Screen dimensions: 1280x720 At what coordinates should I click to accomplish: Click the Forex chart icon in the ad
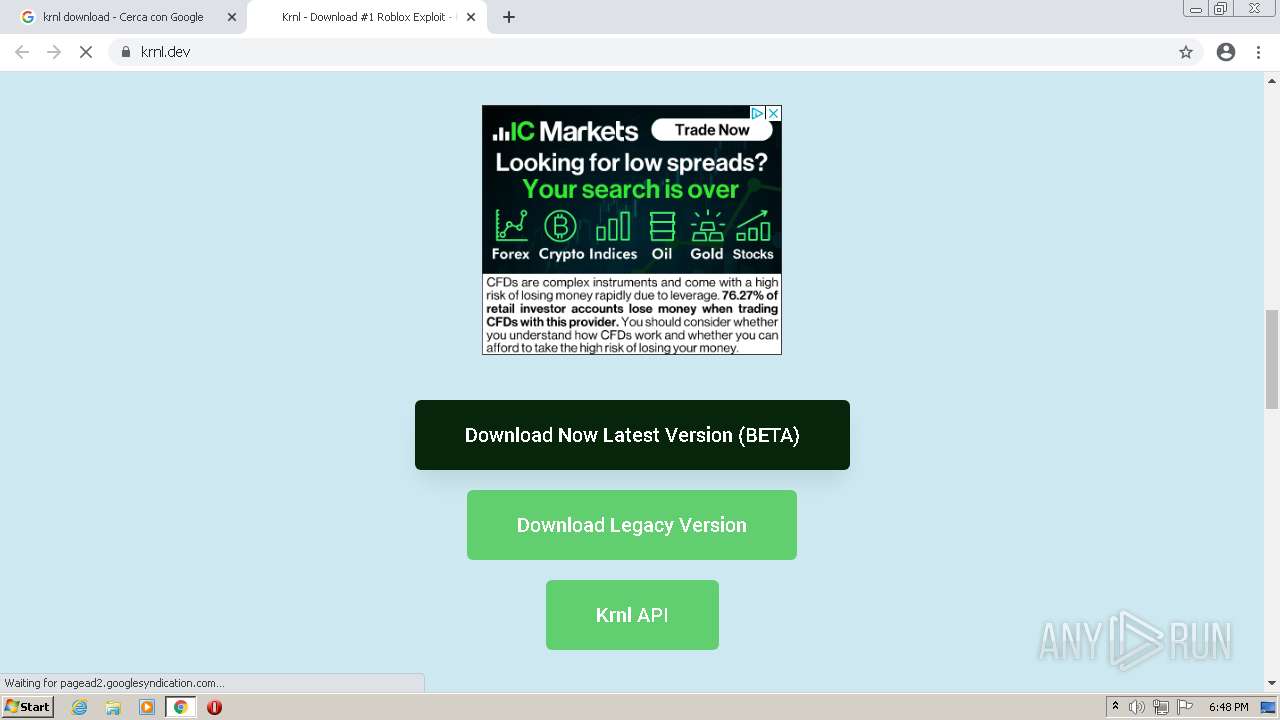(x=511, y=226)
